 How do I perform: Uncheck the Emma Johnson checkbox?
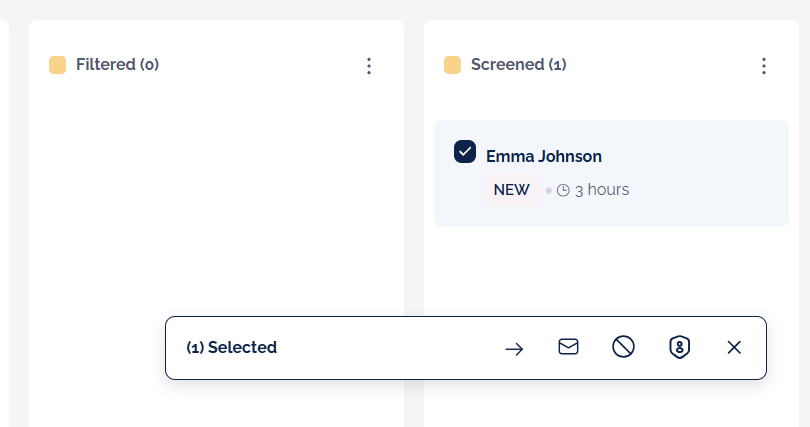[x=465, y=151]
